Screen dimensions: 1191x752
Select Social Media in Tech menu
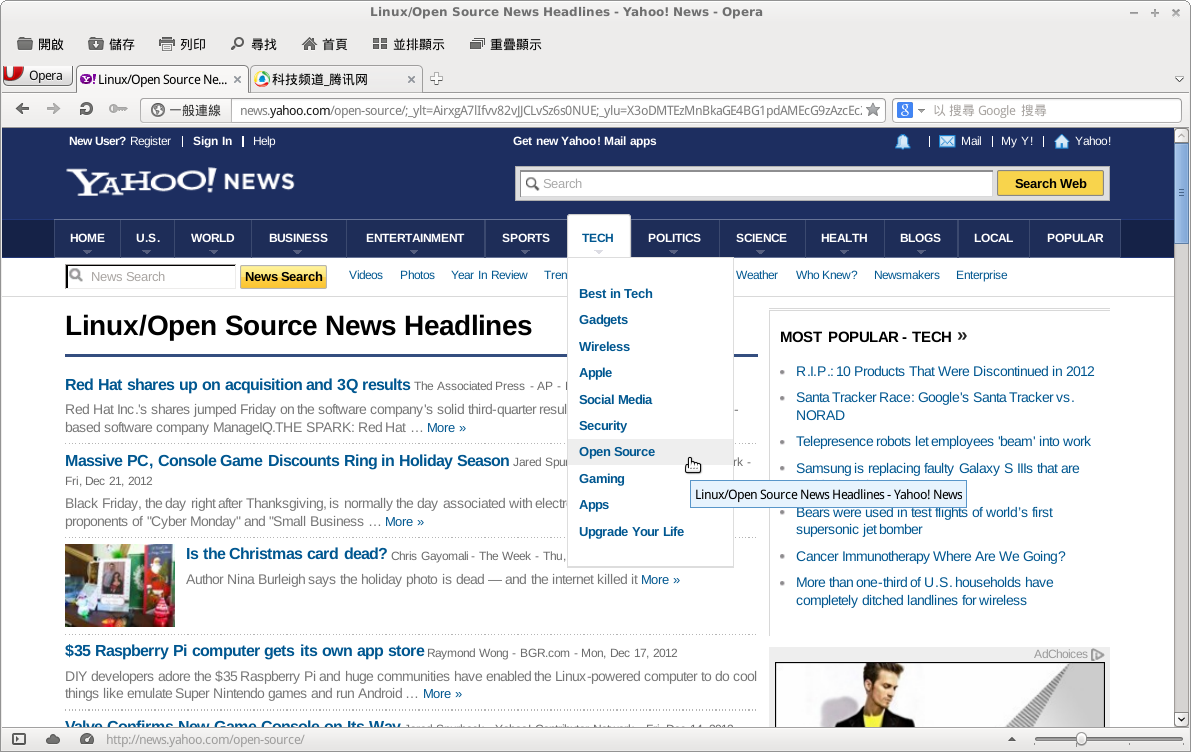[x=615, y=400]
